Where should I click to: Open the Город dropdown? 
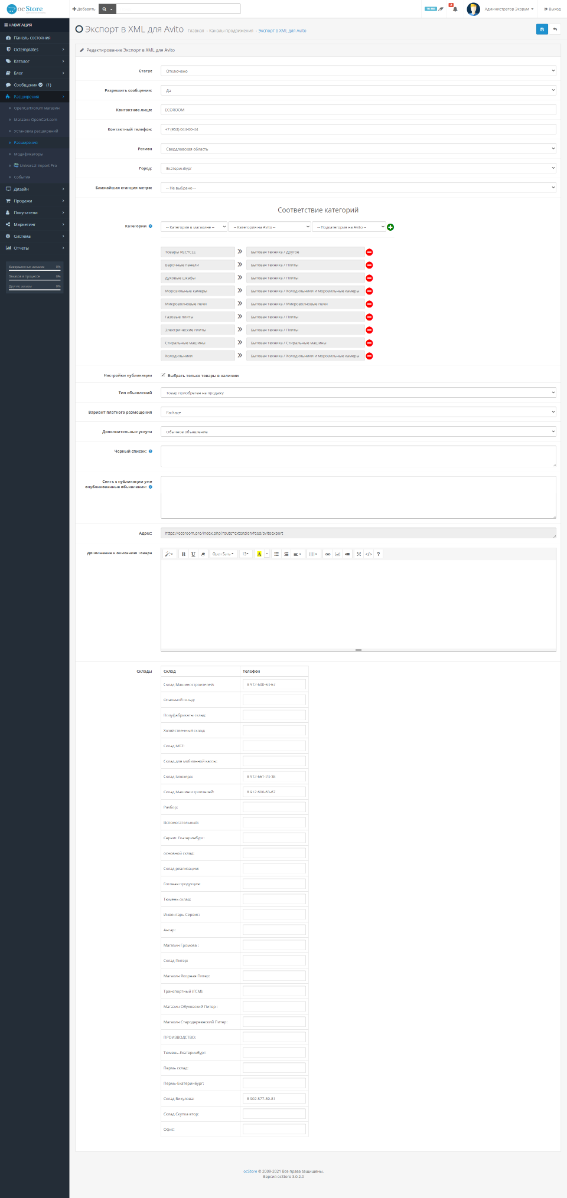click(x=358, y=168)
